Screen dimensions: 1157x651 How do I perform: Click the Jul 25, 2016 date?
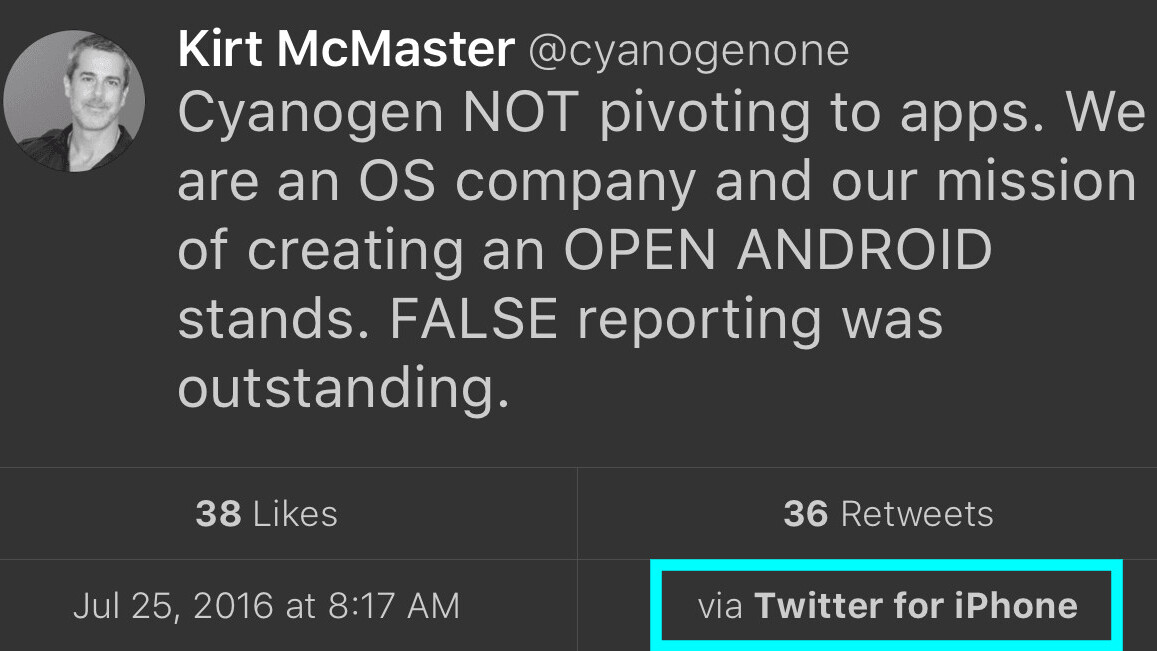click(172, 606)
